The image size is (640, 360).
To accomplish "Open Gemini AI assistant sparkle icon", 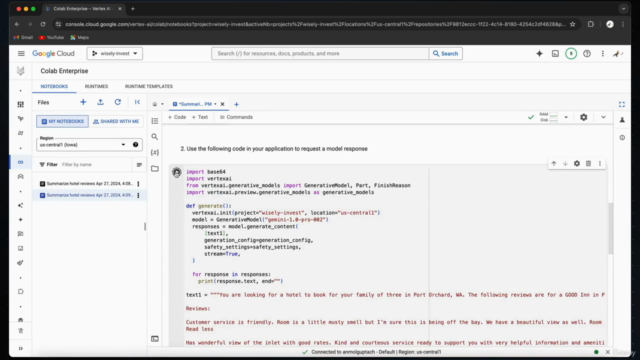I will tap(539, 53).
